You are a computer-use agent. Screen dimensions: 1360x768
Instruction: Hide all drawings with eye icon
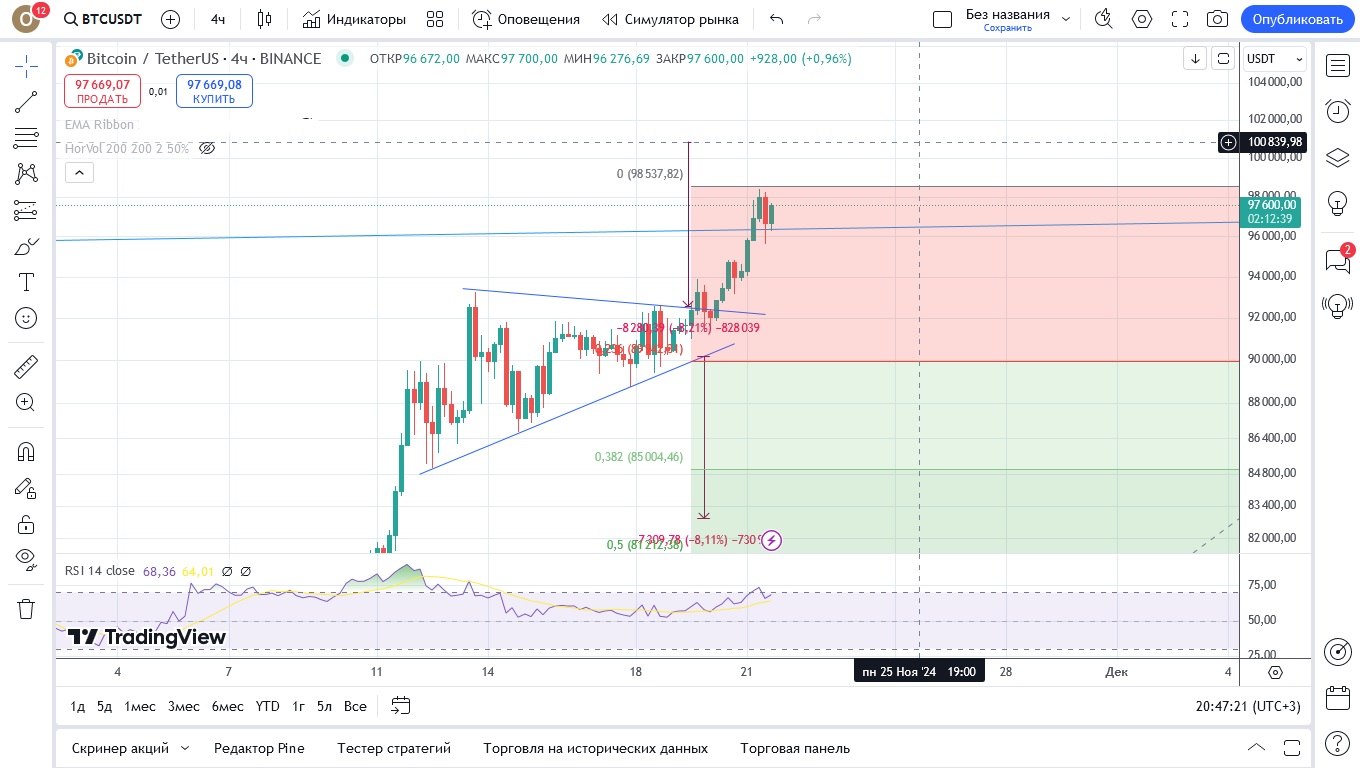point(26,558)
